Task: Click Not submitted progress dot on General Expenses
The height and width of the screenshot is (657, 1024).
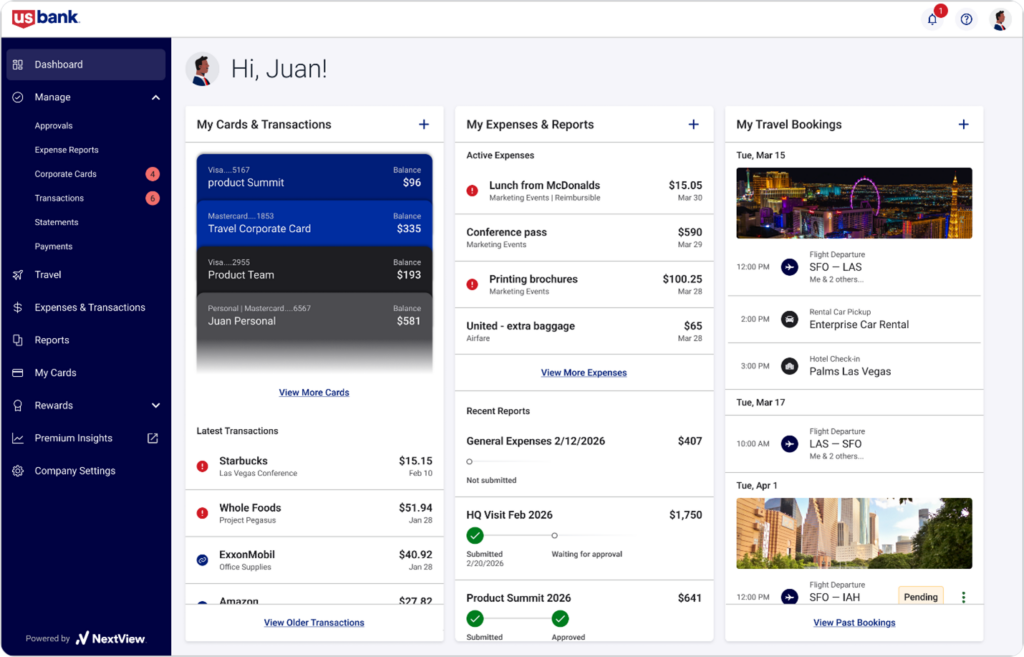Action: coord(470,462)
